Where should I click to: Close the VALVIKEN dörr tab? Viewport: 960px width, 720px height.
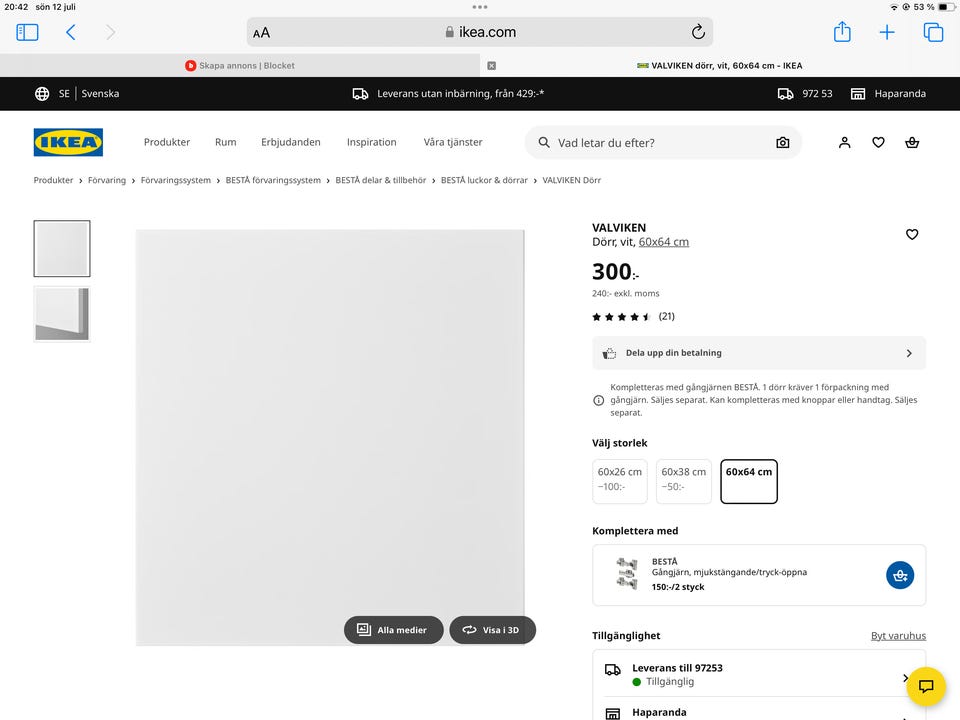[492, 66]
